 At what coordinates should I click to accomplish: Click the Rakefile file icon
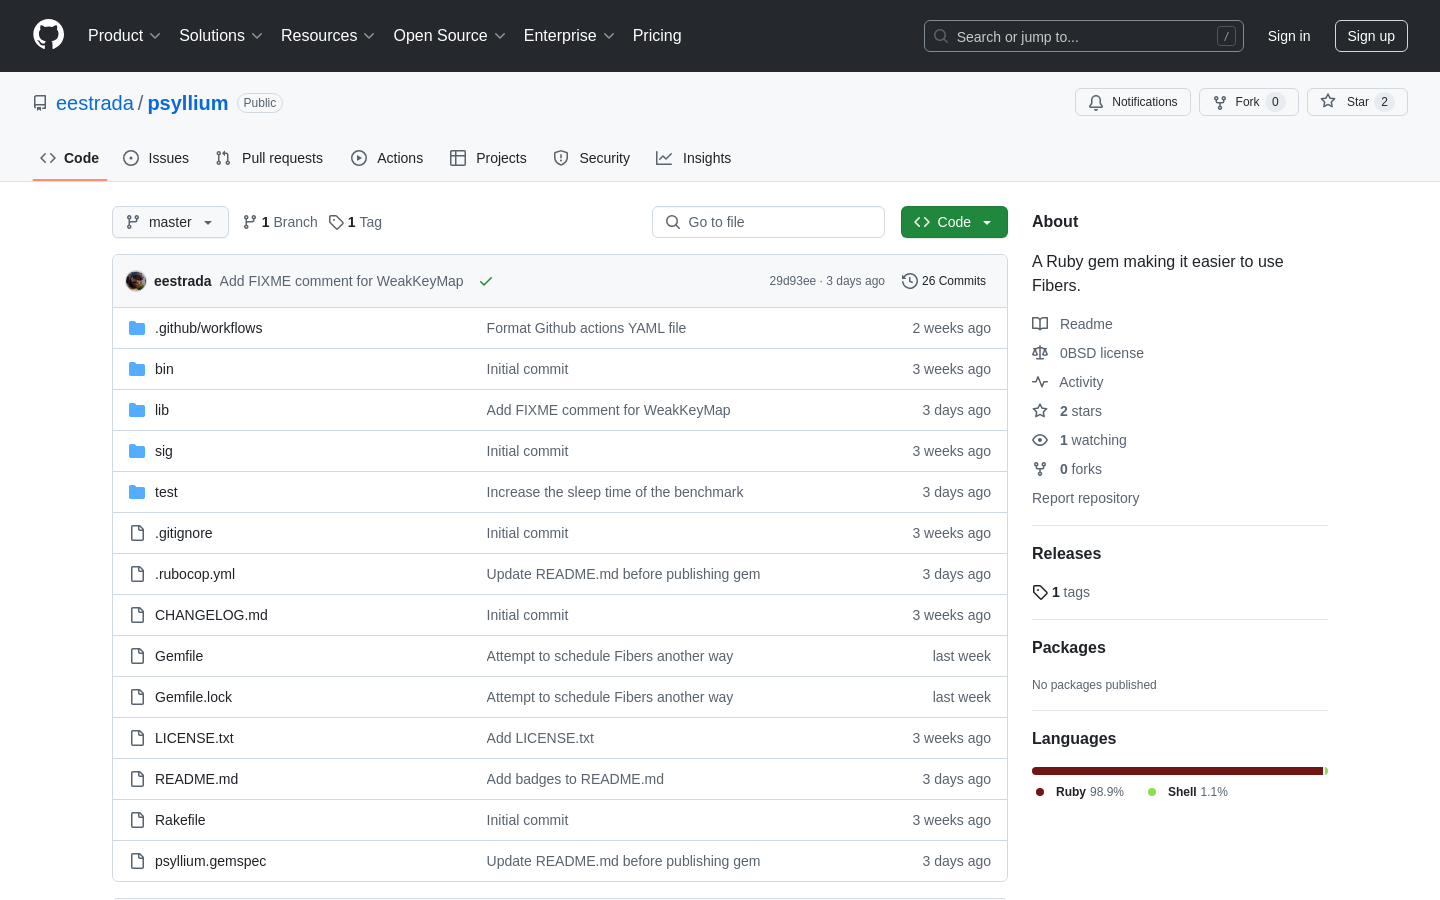[x=137, y=820]
